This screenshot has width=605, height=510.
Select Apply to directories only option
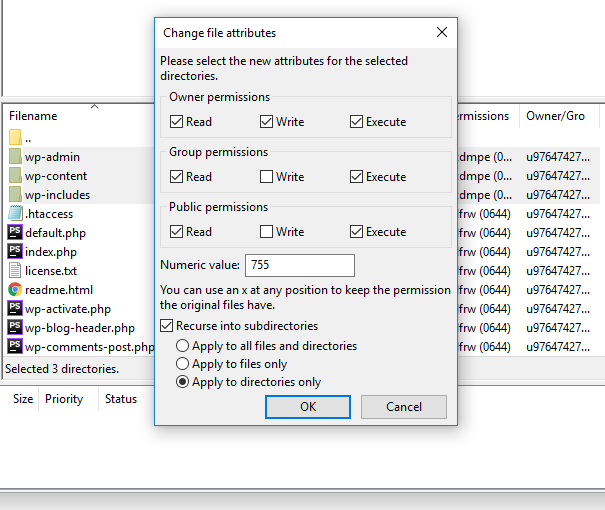point(183,382)
